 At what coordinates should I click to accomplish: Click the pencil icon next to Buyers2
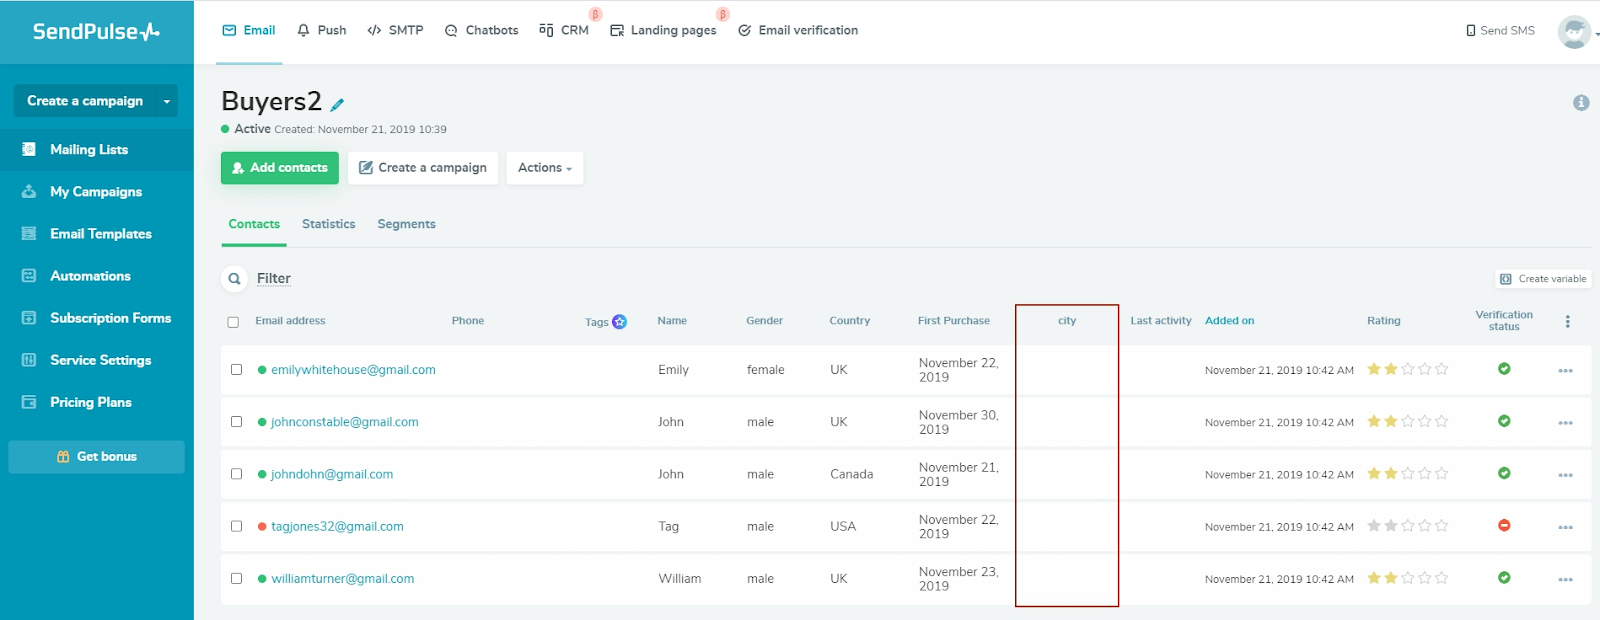point(338,104)
